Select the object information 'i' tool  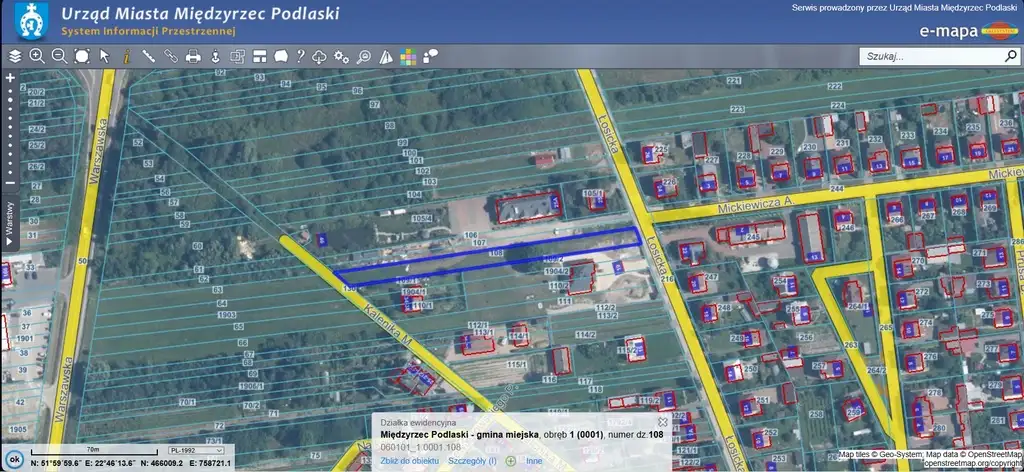[x=126, y=56]
